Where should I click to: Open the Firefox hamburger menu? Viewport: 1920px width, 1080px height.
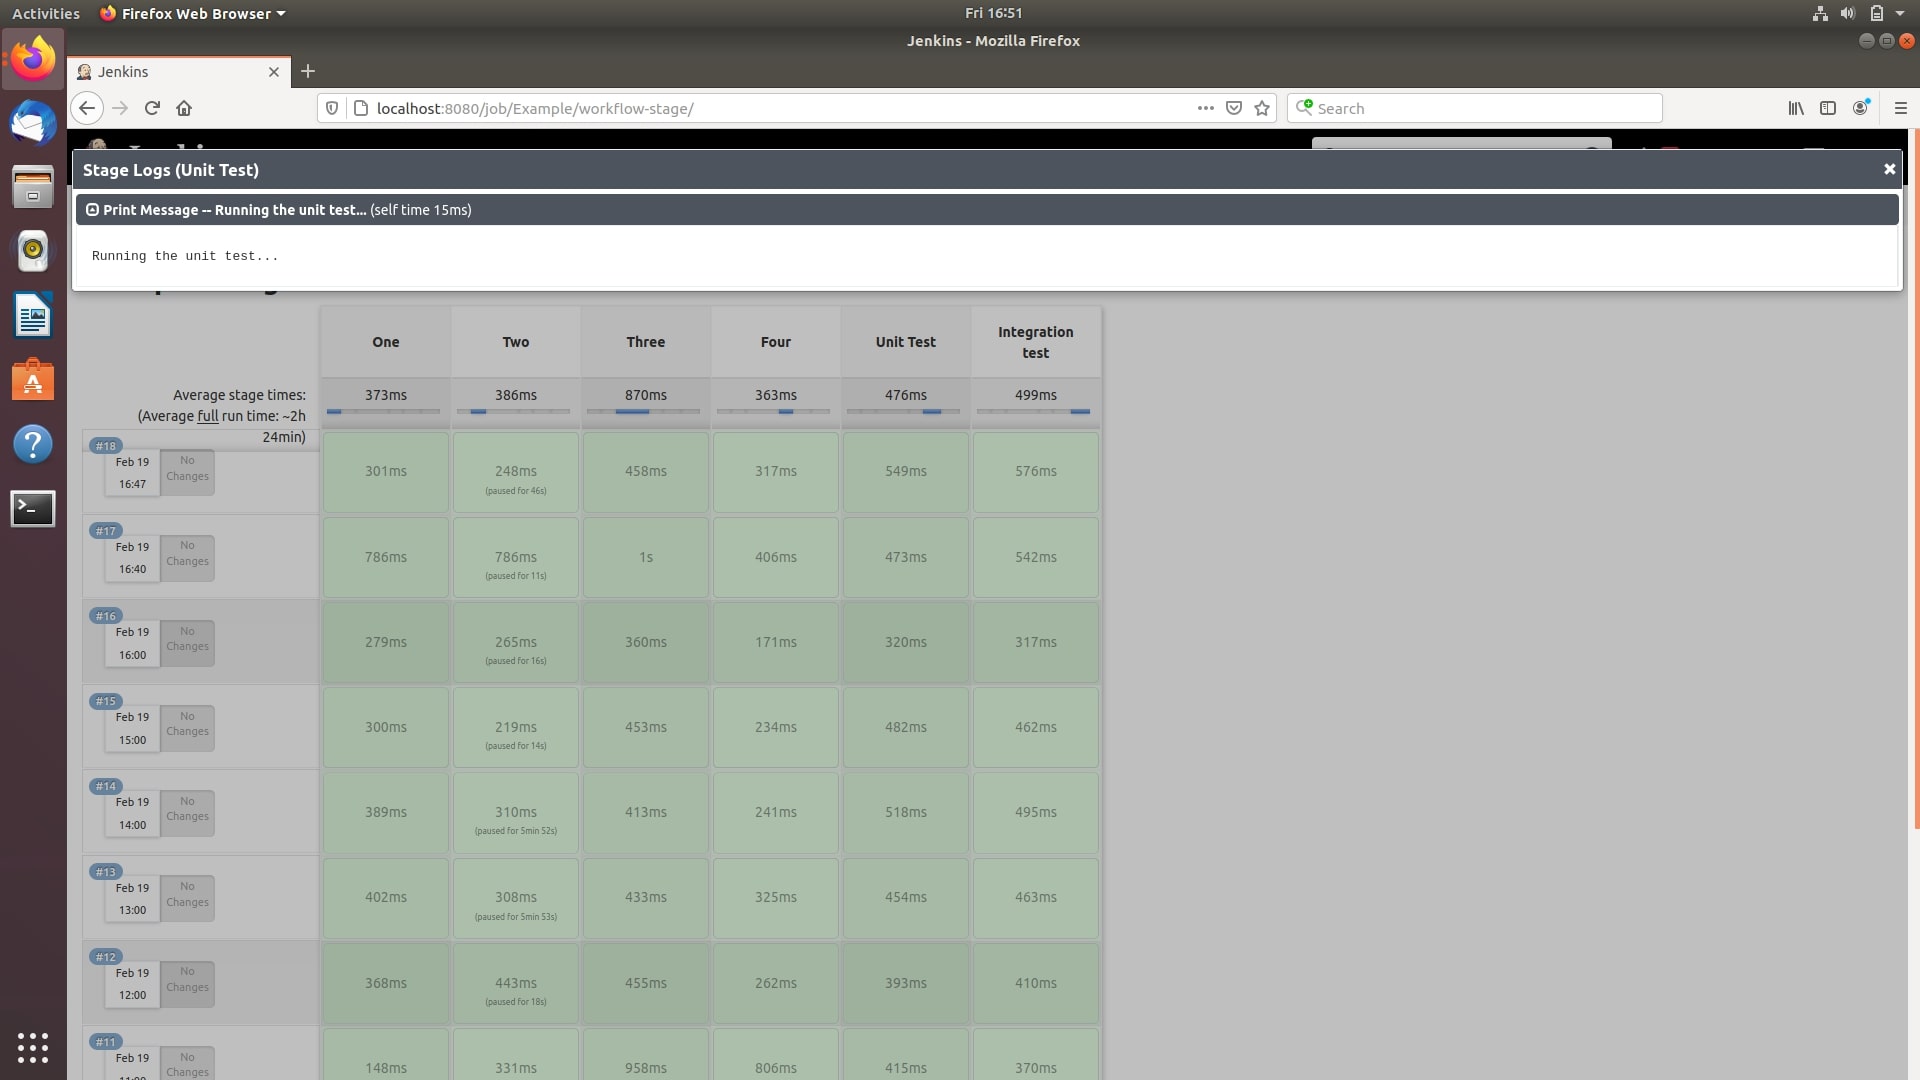(x=1900, y=108)
